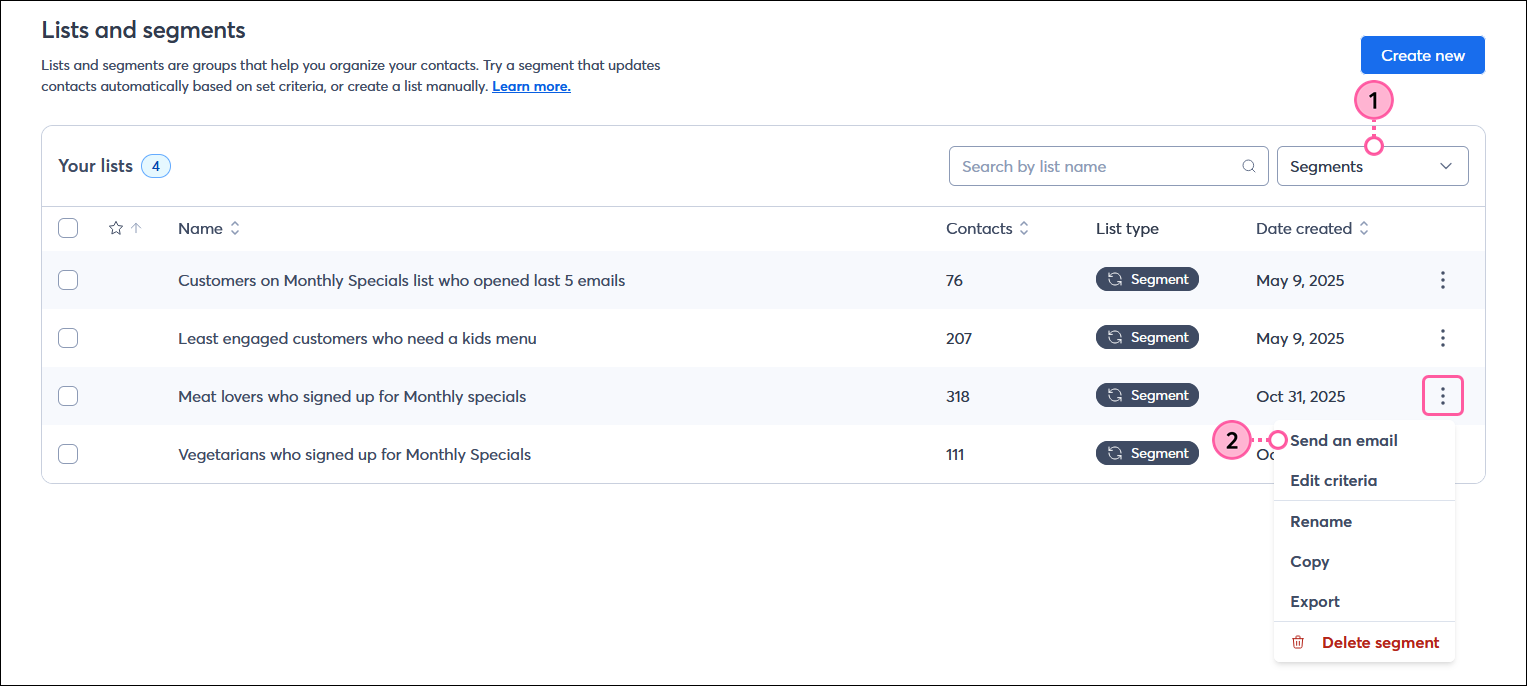Click the Create new button
This screenshot has height=686, width=1527.
click(x=1422, y=55)
